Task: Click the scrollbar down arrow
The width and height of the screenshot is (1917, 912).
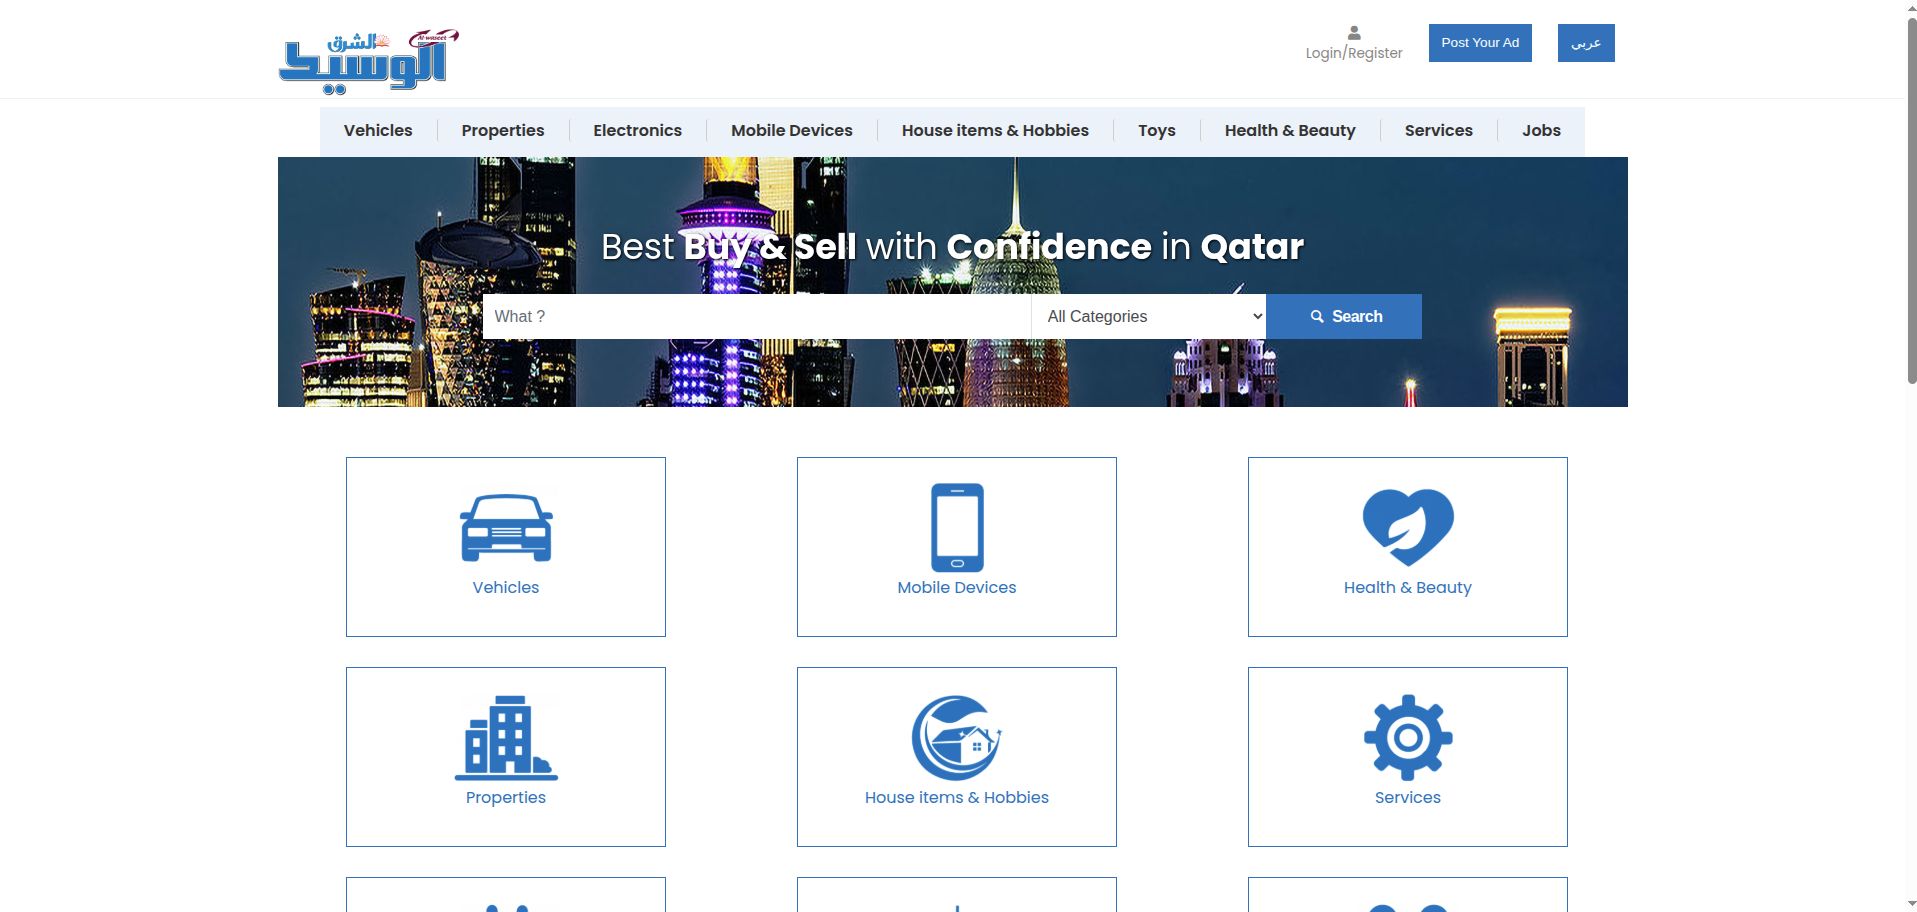Action: (1911, 904)
